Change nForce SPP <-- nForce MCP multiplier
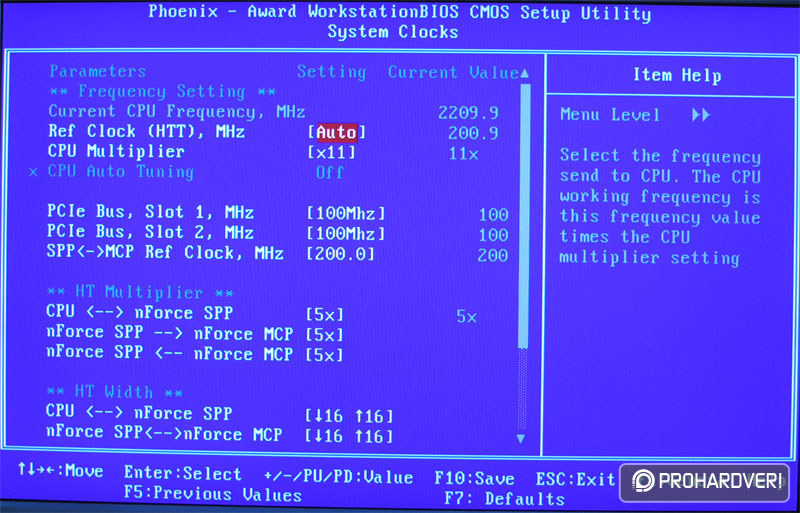Screen dimensions: 800x513 click(325, 355)
